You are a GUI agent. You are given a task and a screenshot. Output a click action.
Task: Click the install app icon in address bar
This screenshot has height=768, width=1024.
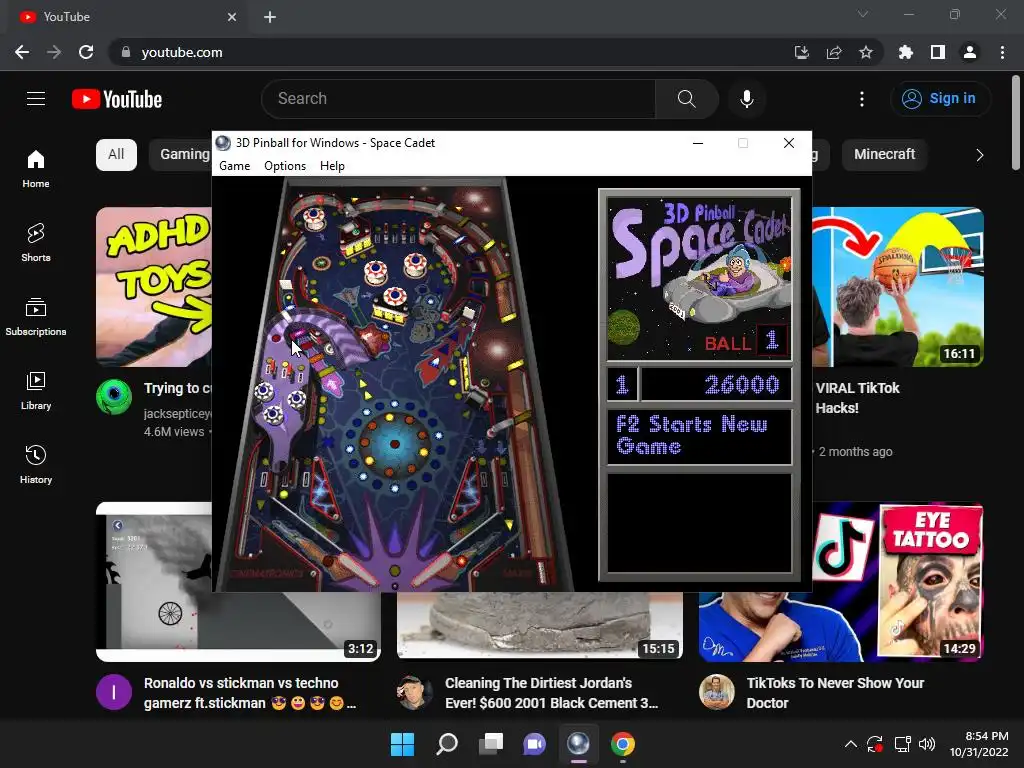coord(801,52)
